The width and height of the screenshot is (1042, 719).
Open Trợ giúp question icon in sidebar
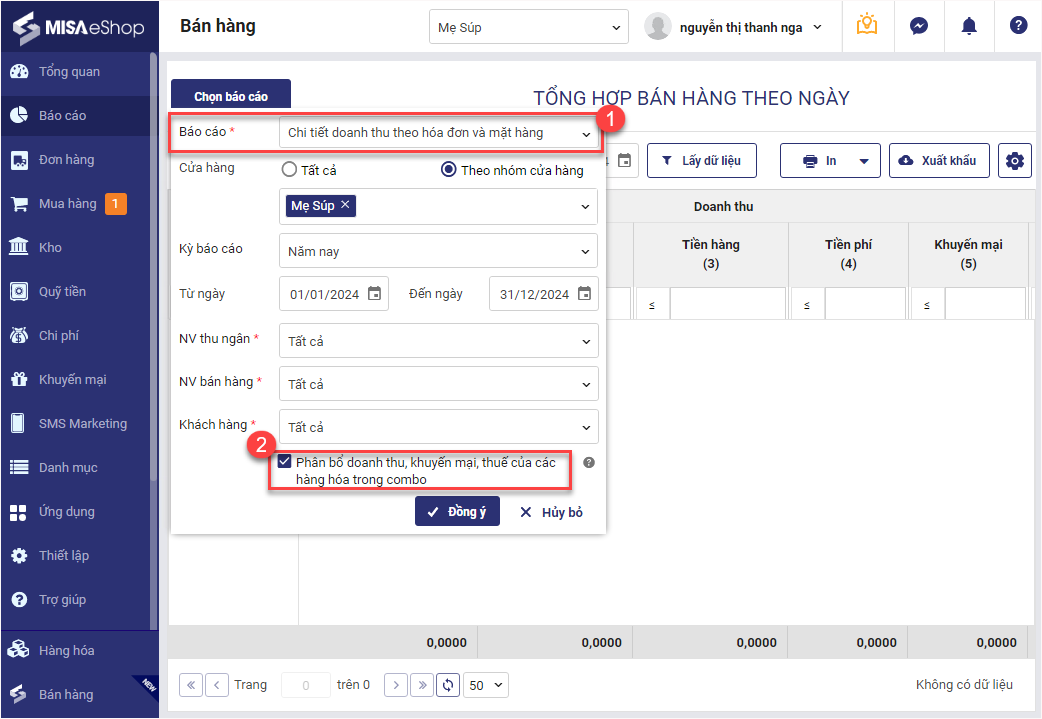pos(19,599)
